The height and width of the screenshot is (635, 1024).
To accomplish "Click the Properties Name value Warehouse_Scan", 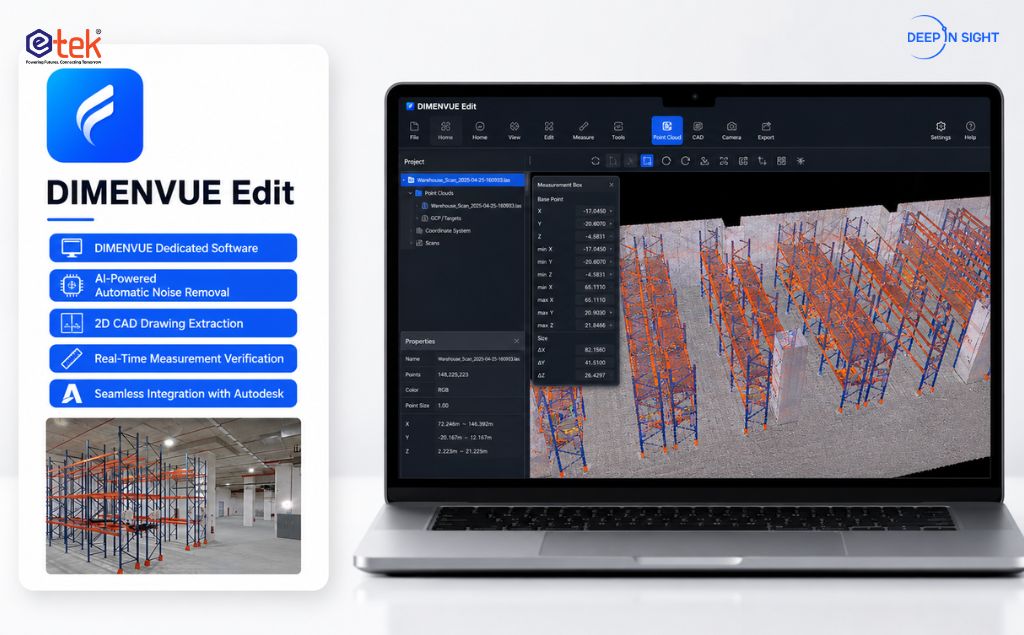I will click(x=478, y=359).
